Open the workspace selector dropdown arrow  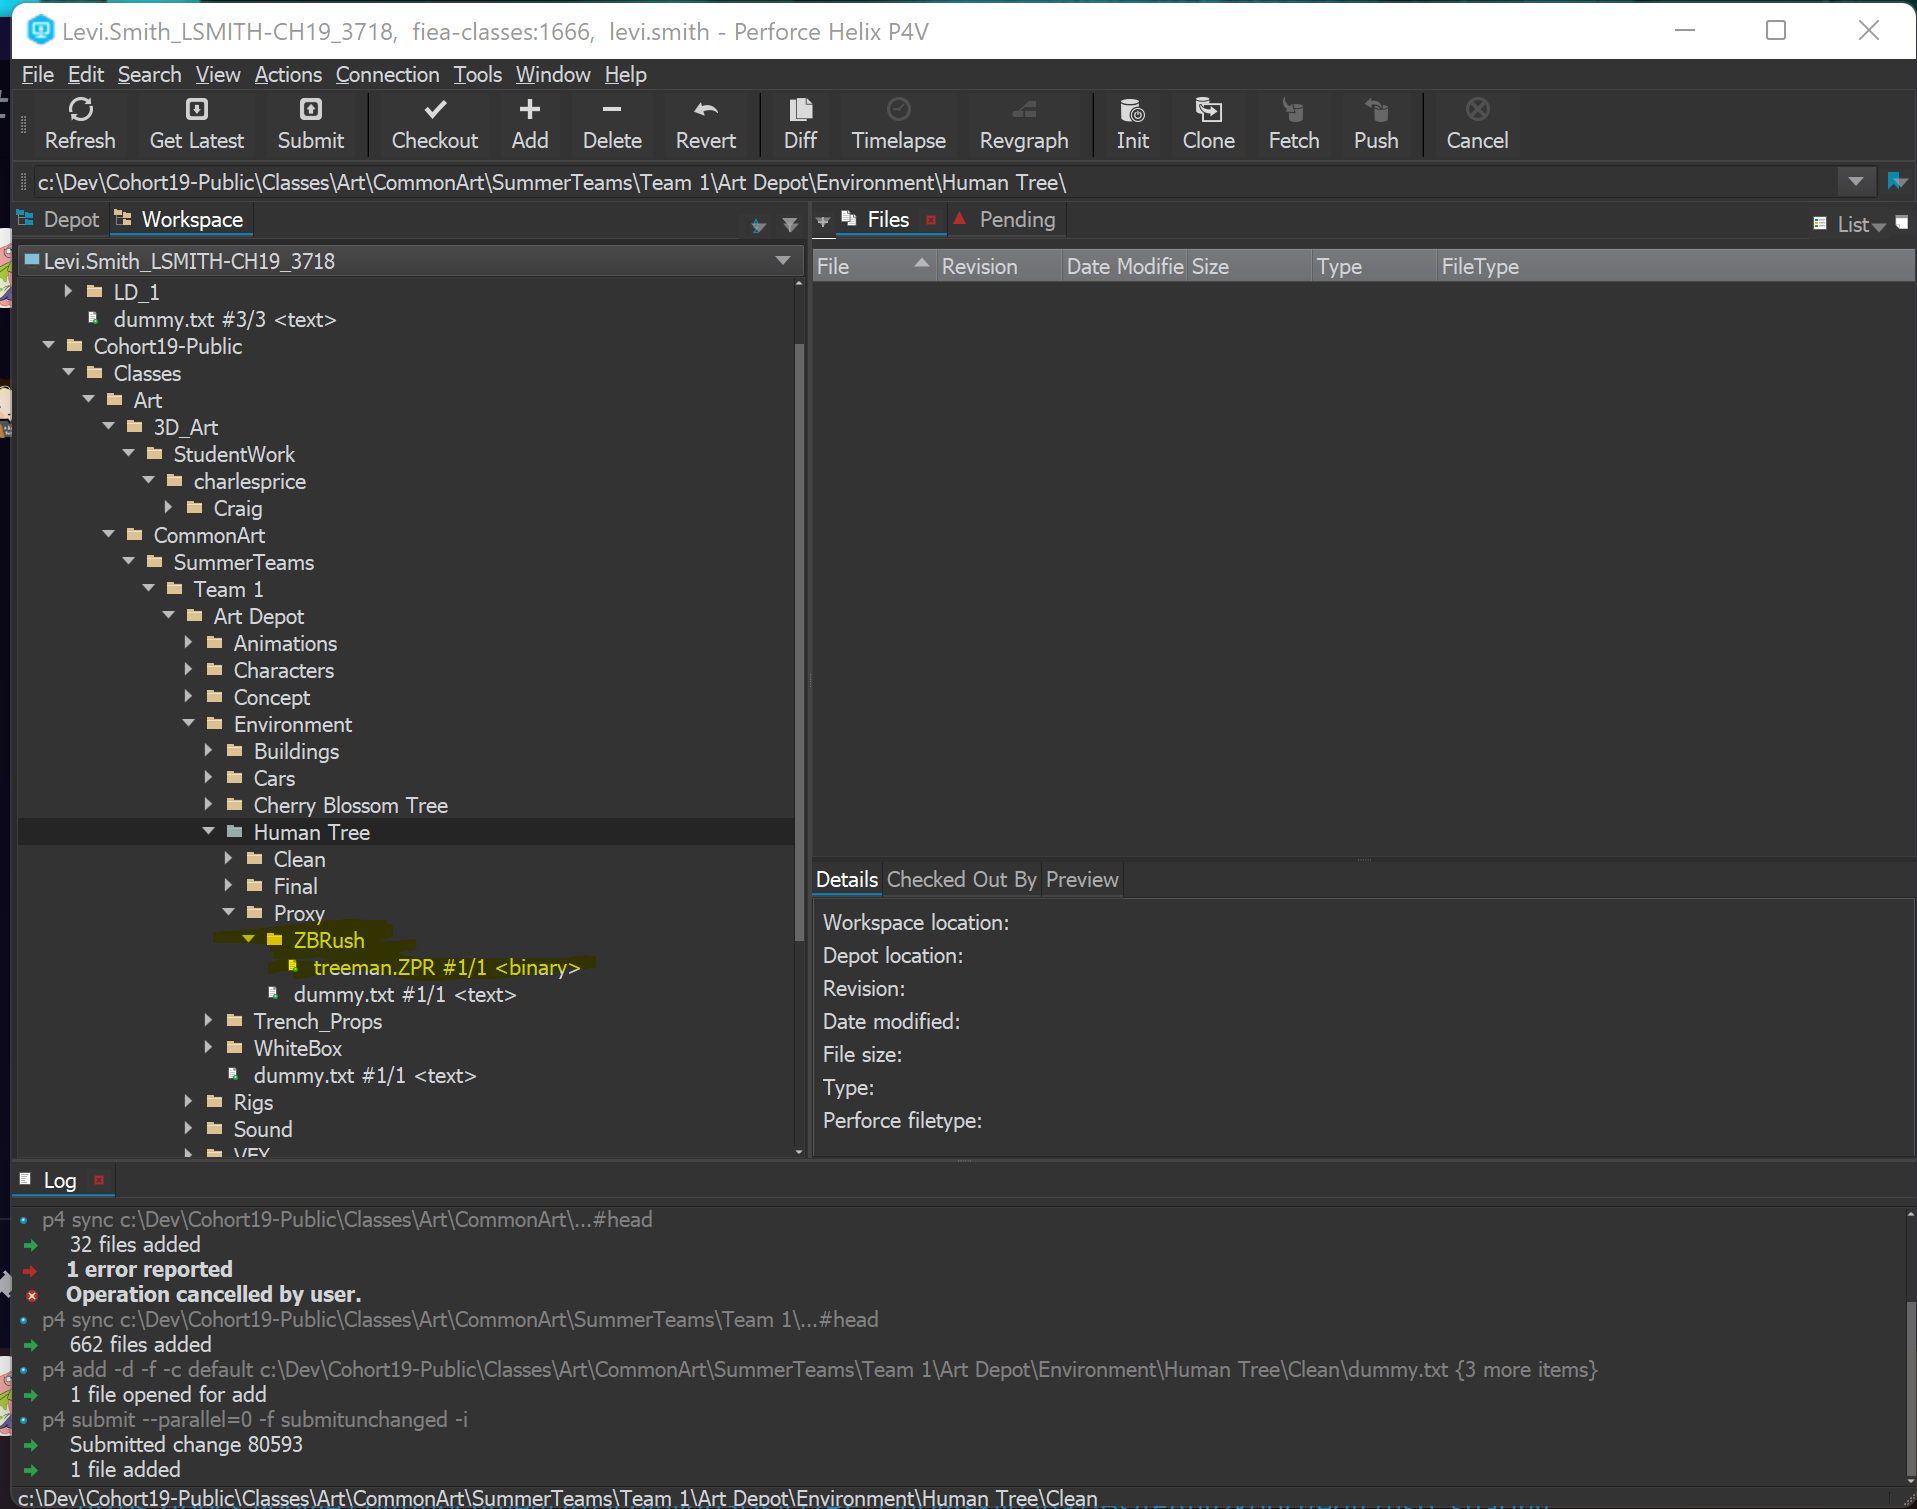pos(782,261)
